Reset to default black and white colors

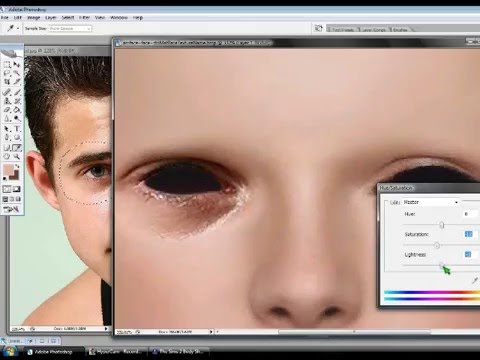tap(5, 179)
